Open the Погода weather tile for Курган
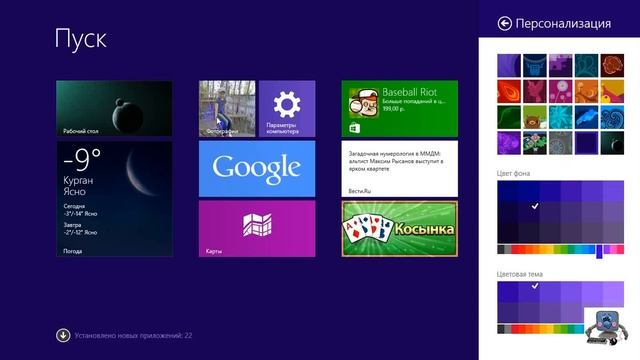Screen dimensions: 640x360 click(x=114, y=199)
